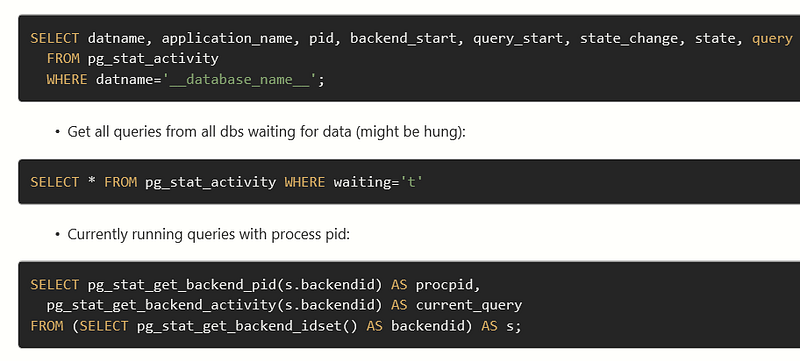Click the orange query keyword at line end
The width and height of the screenshot is (800, 361).
pyautogui.click(x=772, y=39)
